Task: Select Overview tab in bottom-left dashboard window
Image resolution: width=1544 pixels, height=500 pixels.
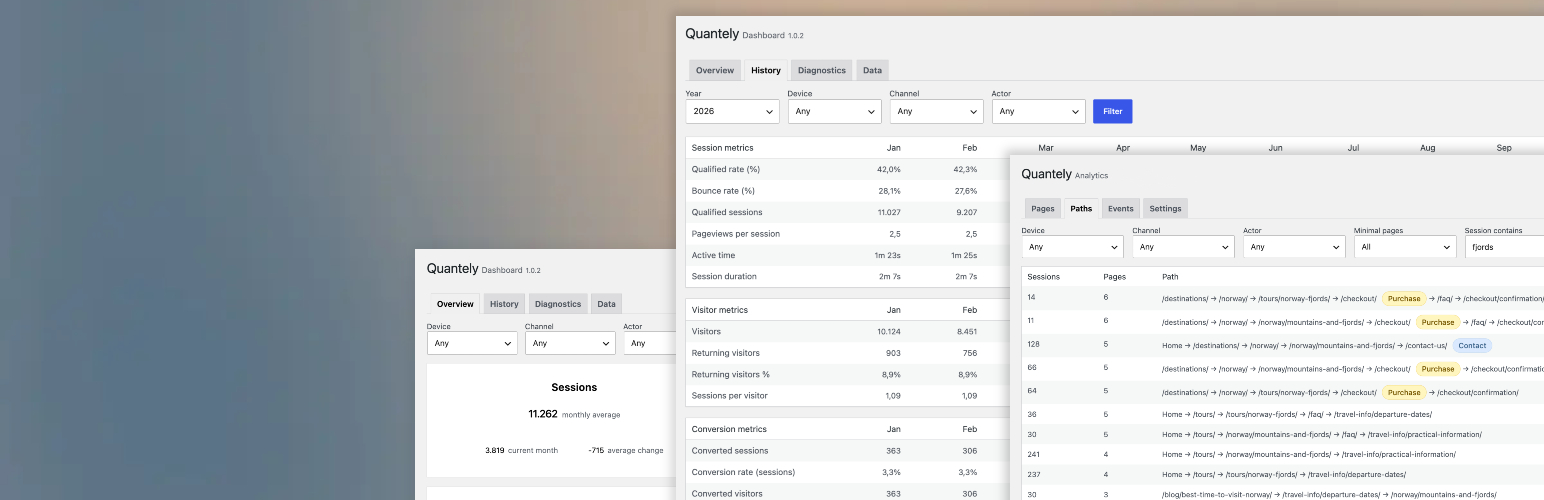Action: [x=455, y=304]
